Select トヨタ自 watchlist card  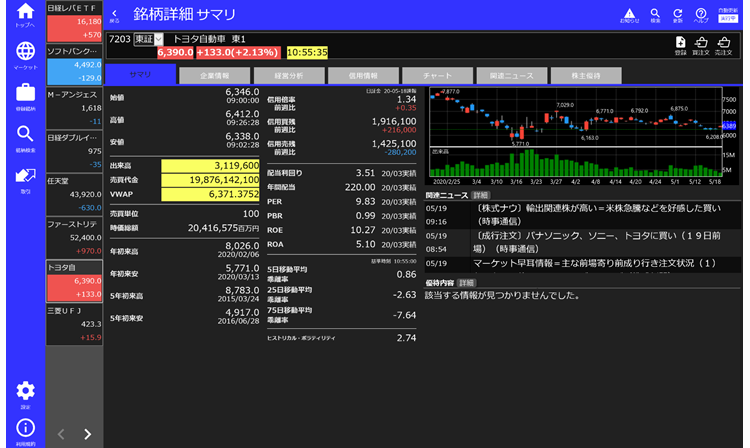74,281
